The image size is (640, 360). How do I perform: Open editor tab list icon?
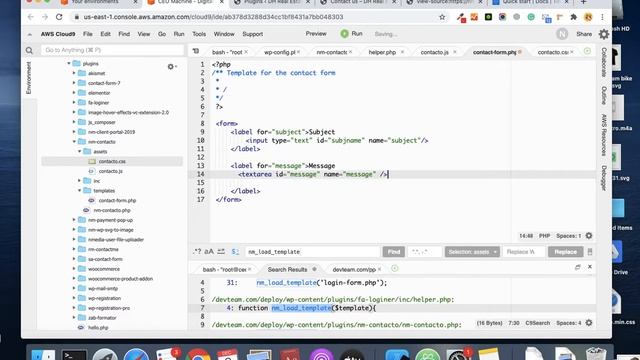pyautogui.click(x=196, y=51)
